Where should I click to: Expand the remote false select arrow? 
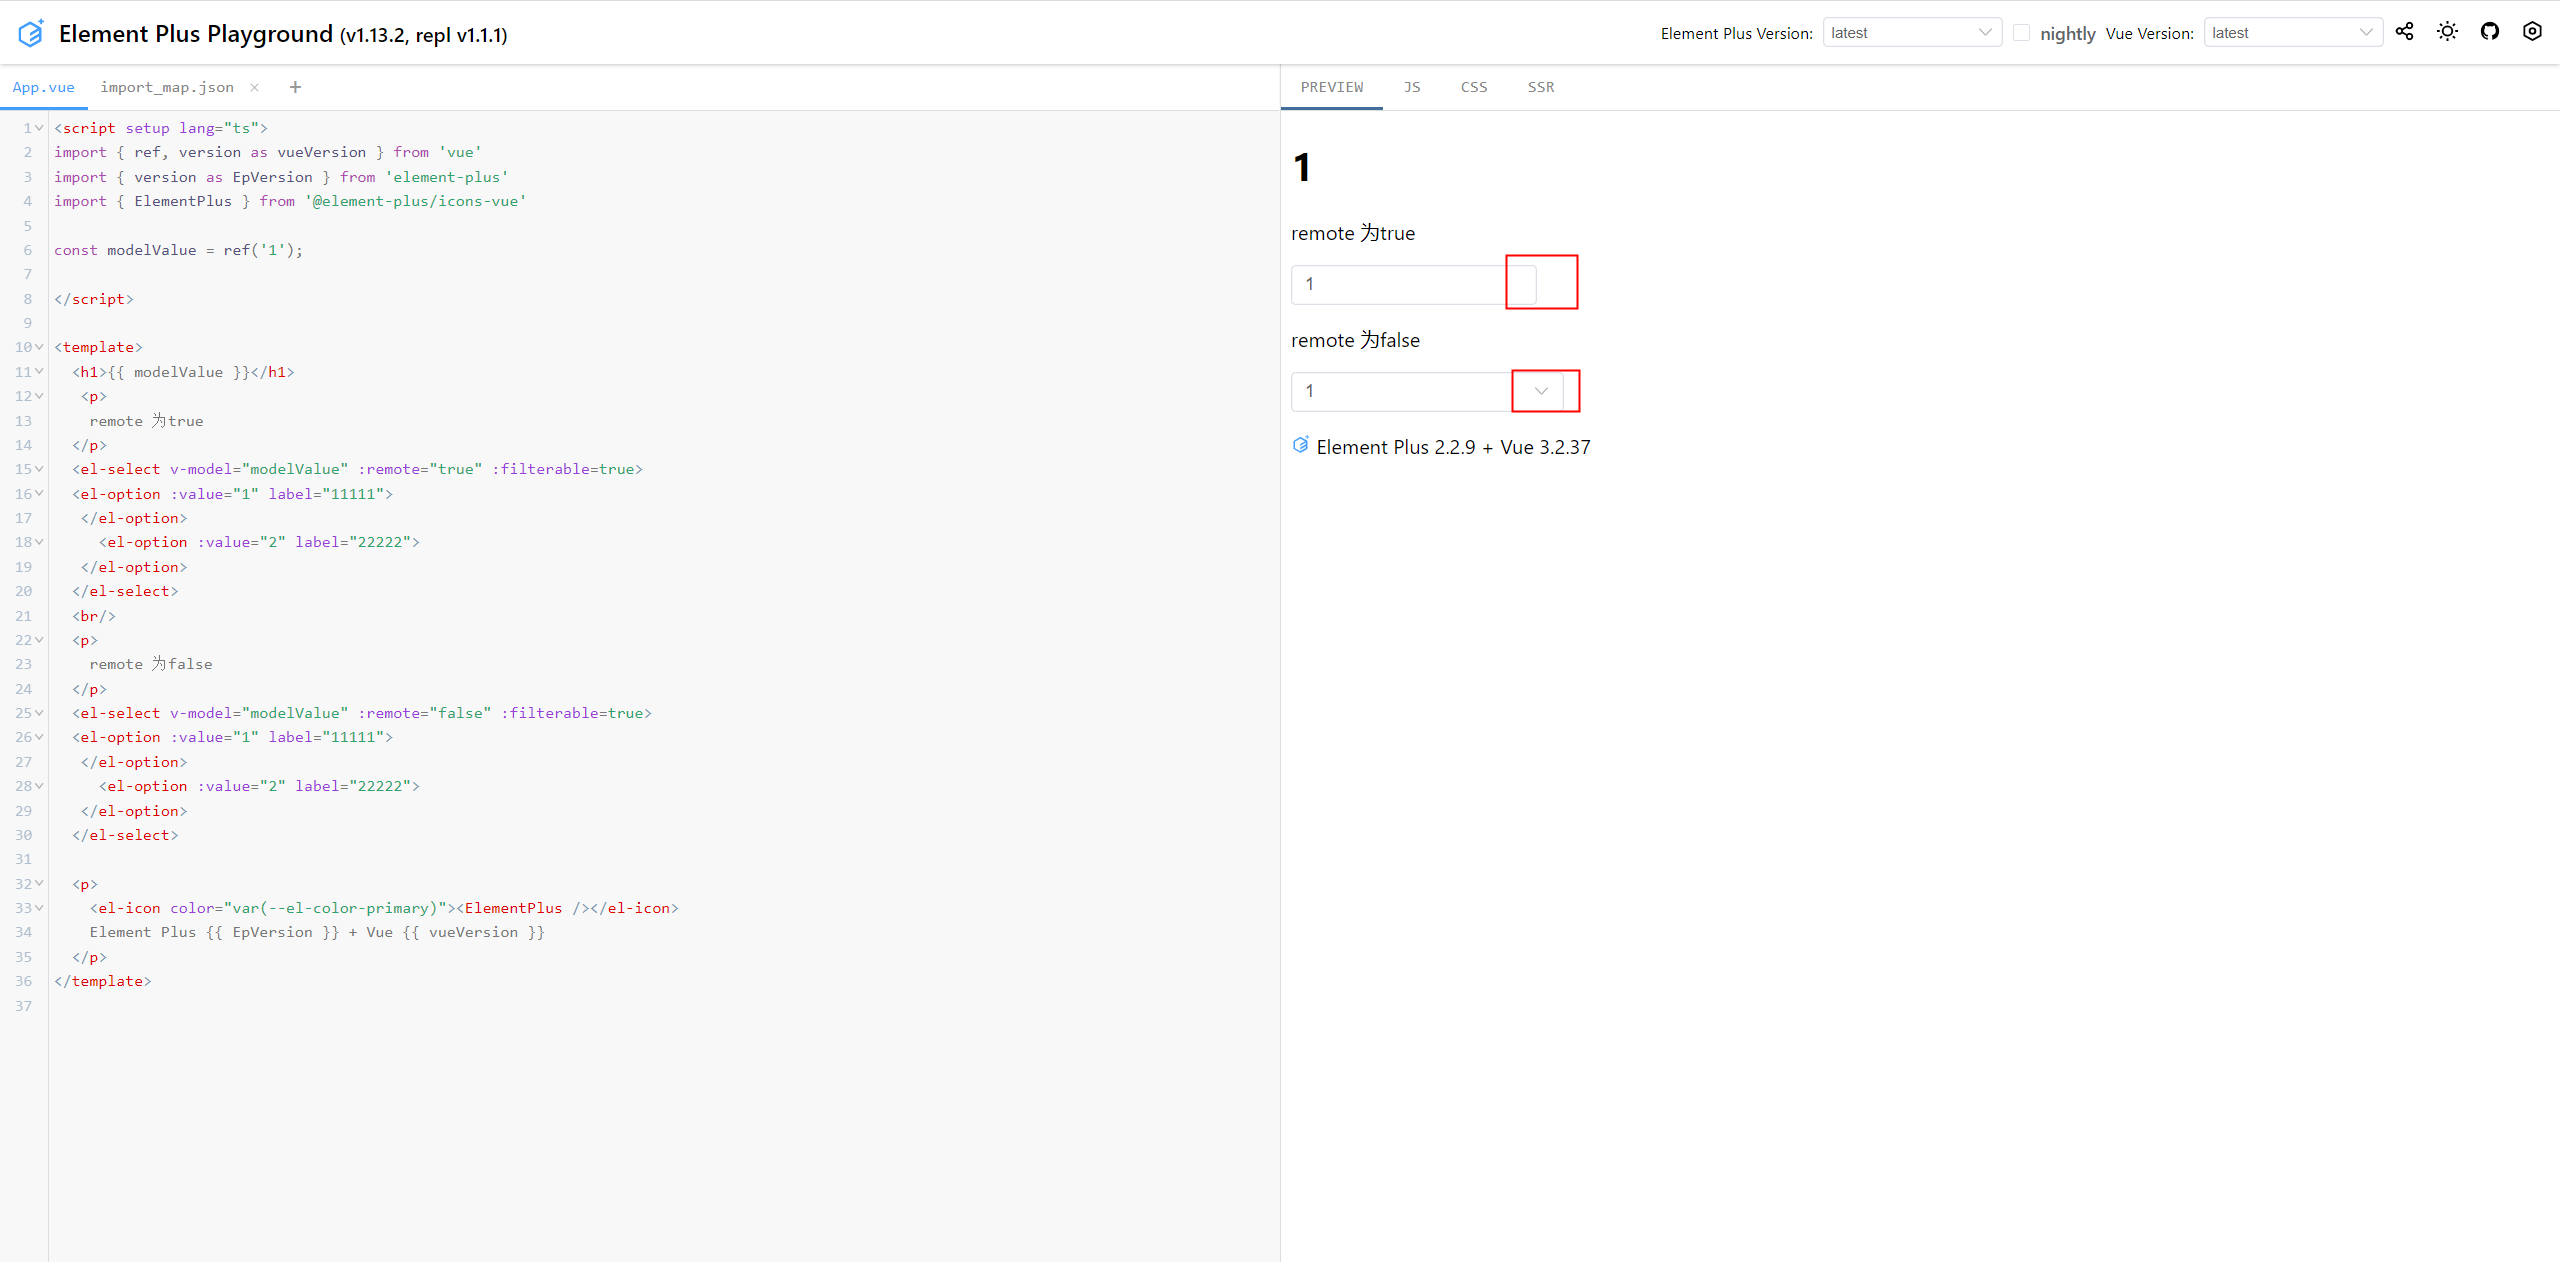point(1541,391)
